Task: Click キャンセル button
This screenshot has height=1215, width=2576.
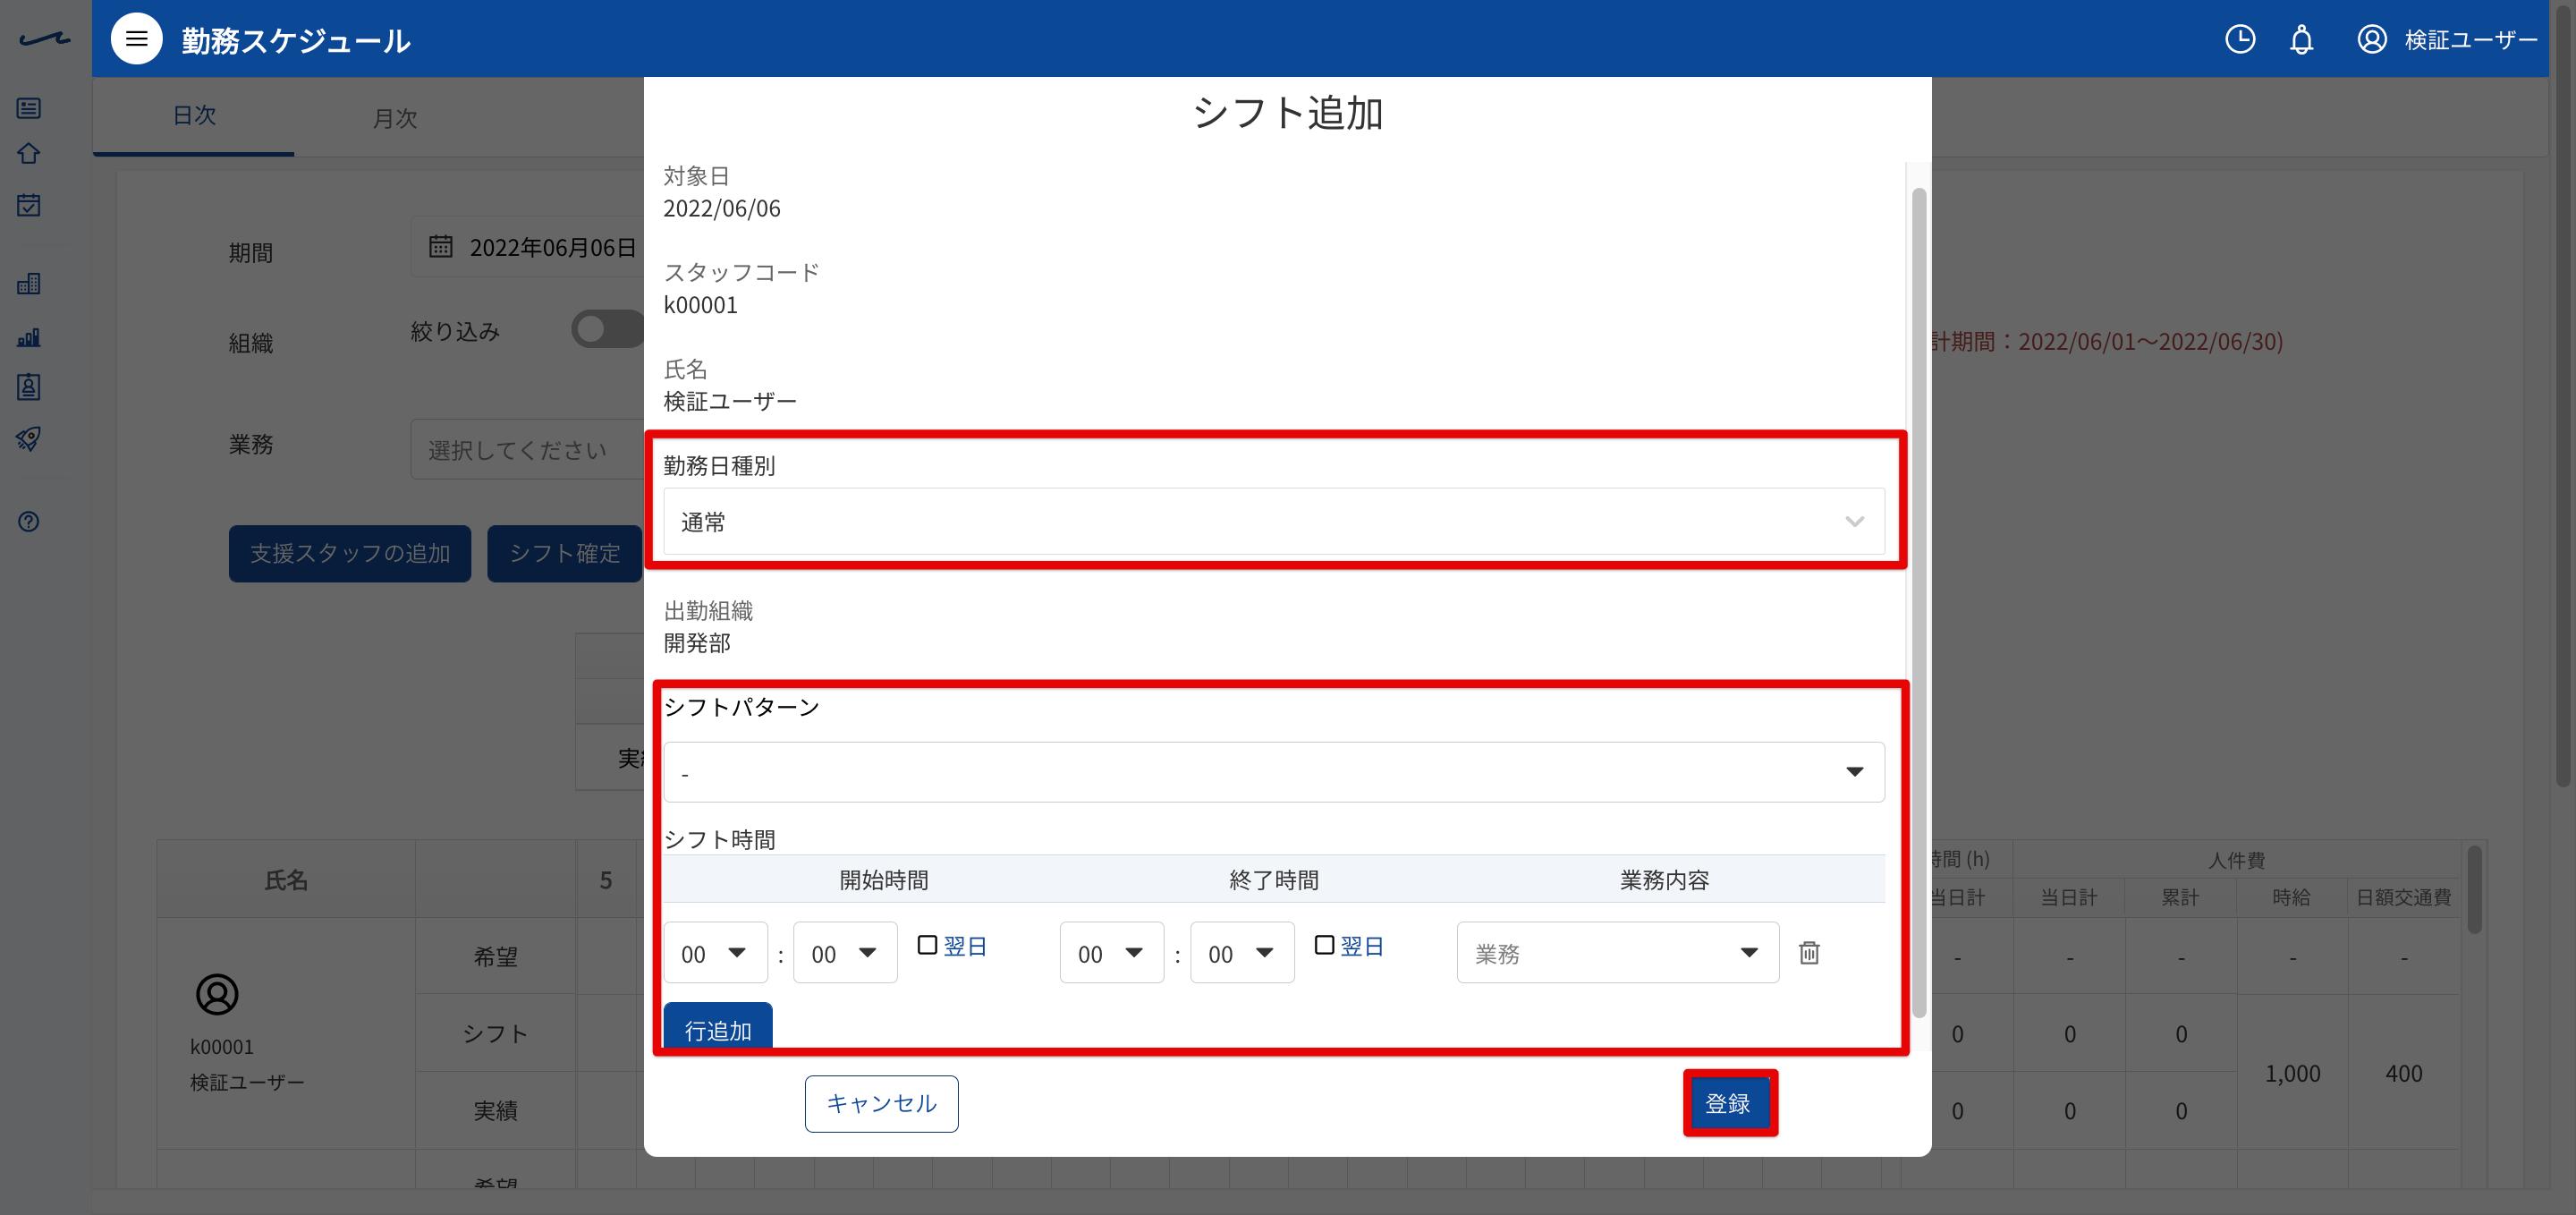Action: click(x=881, y=1103)
